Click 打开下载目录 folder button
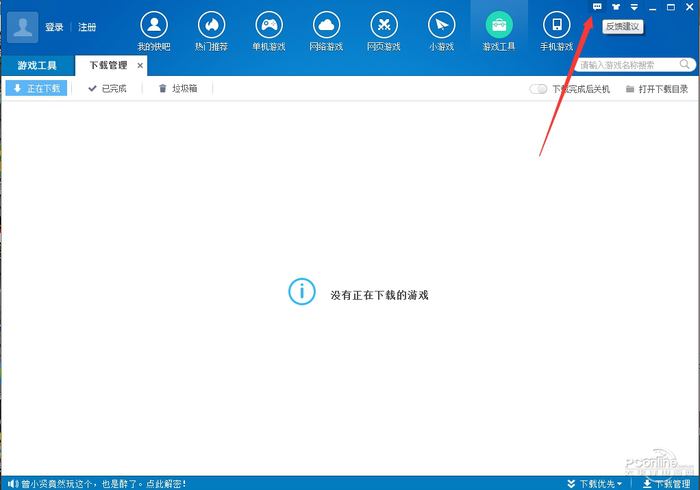Viewport: 700px width, 490px height. [657, 89]
